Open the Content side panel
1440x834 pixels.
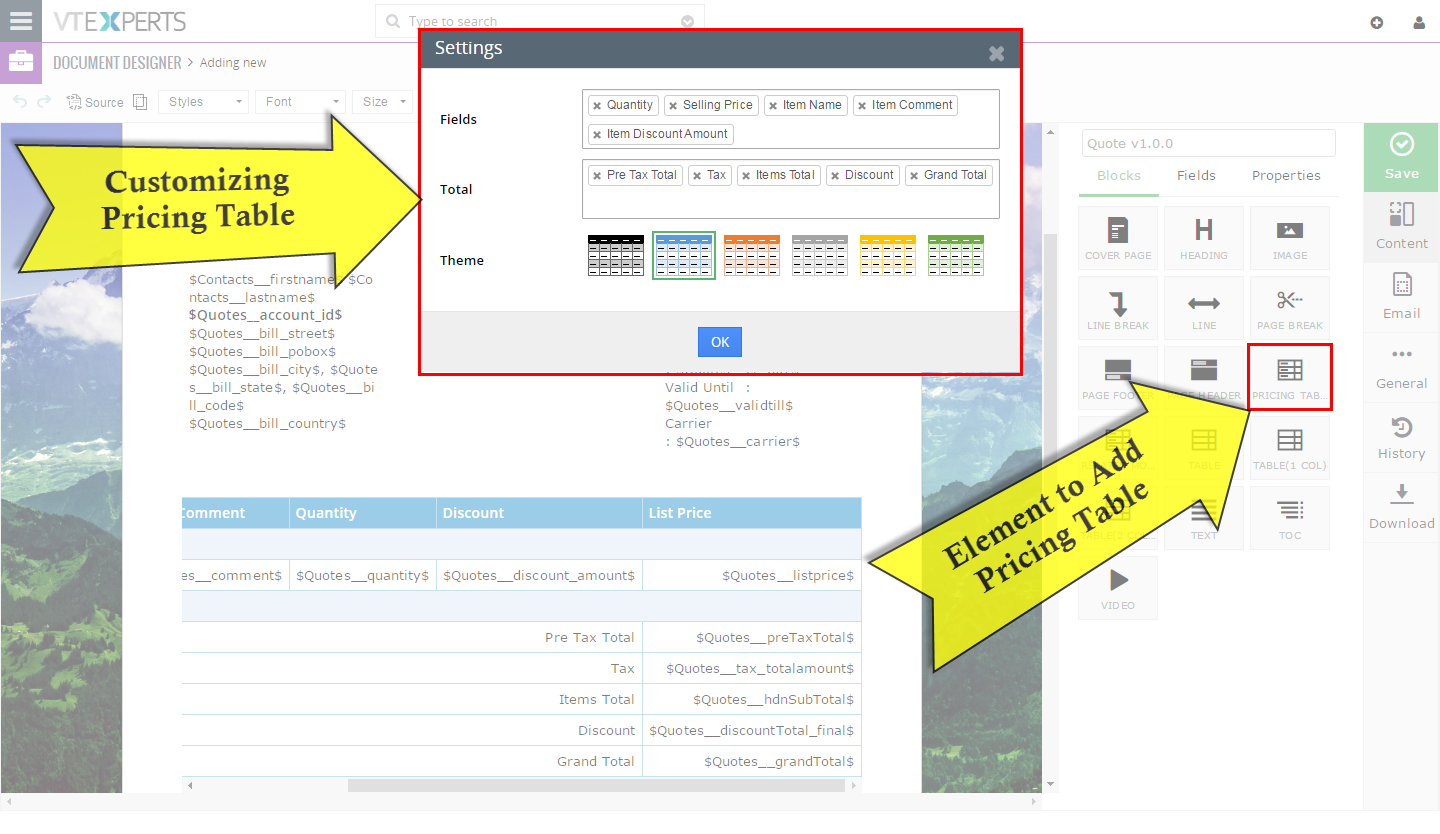(x=1402, y=227)
